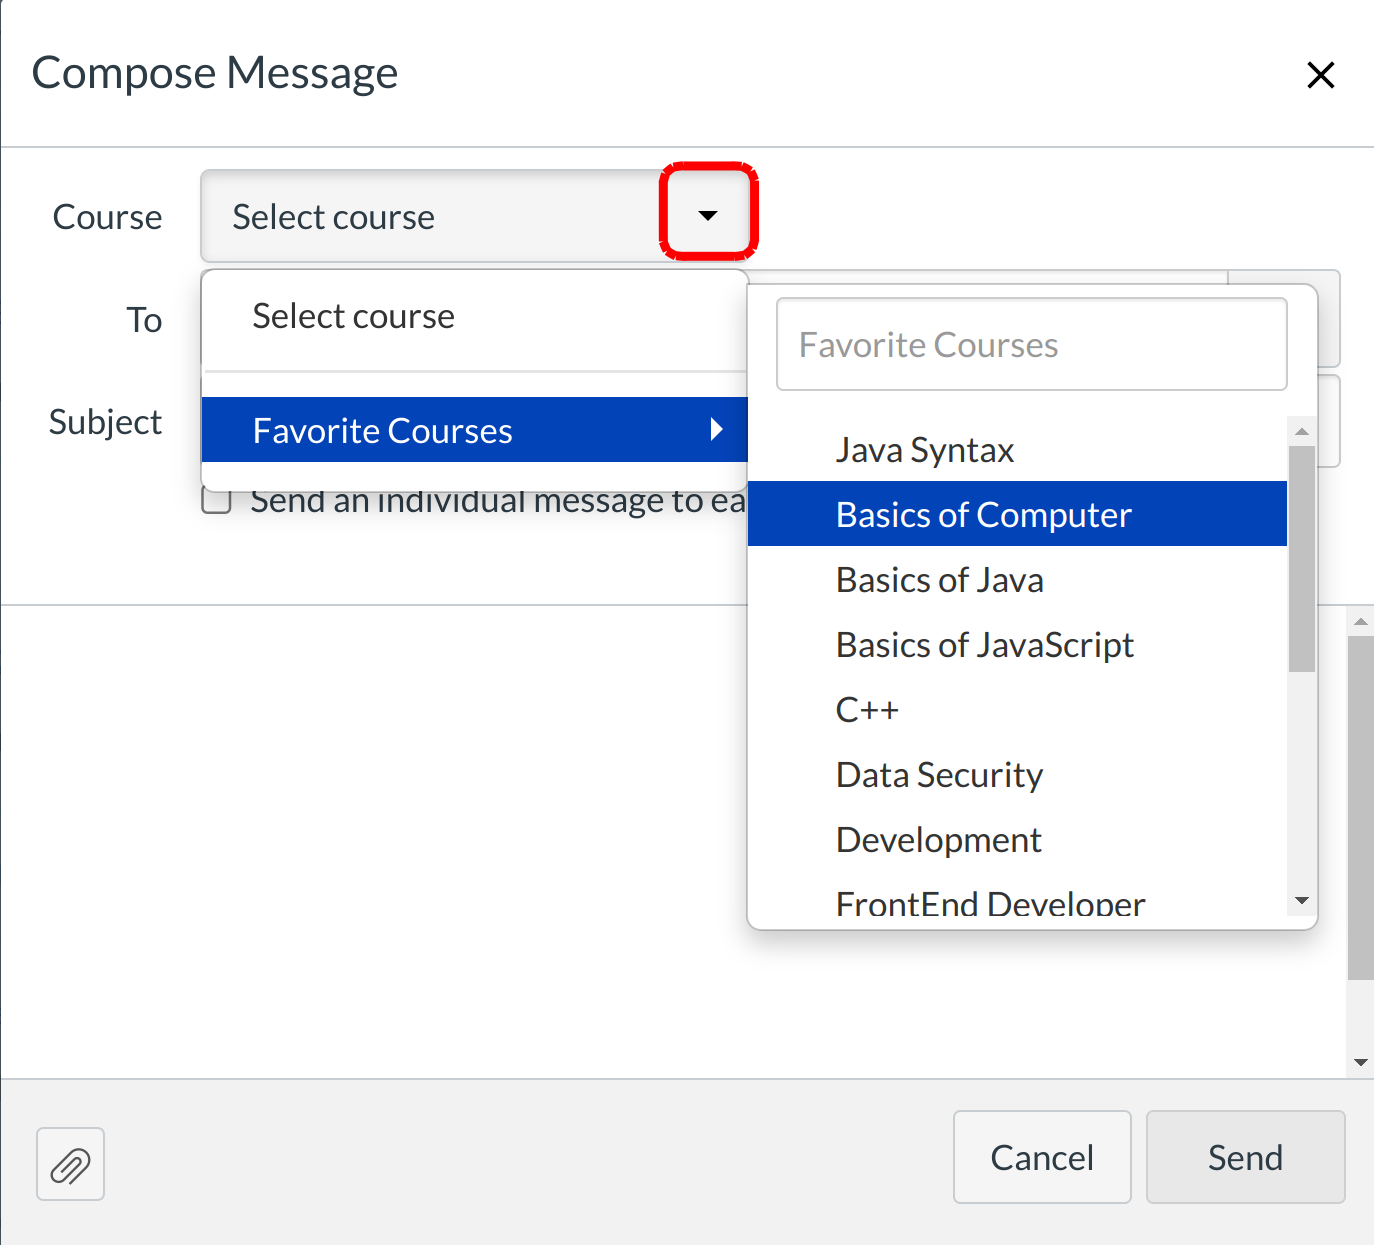The width and height of the screenshot is (1374, 1245).
Task: Pick Data Security from course list
Action: (939, 776)
